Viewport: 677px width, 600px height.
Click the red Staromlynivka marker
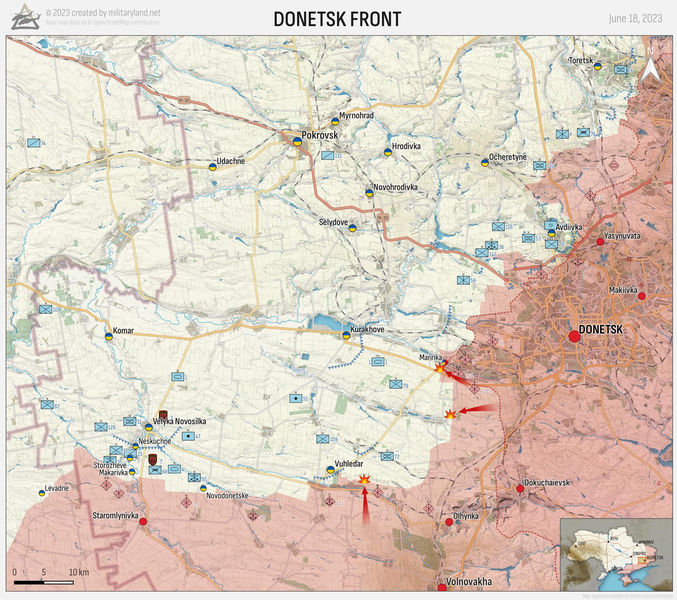(x=143, y=521)
